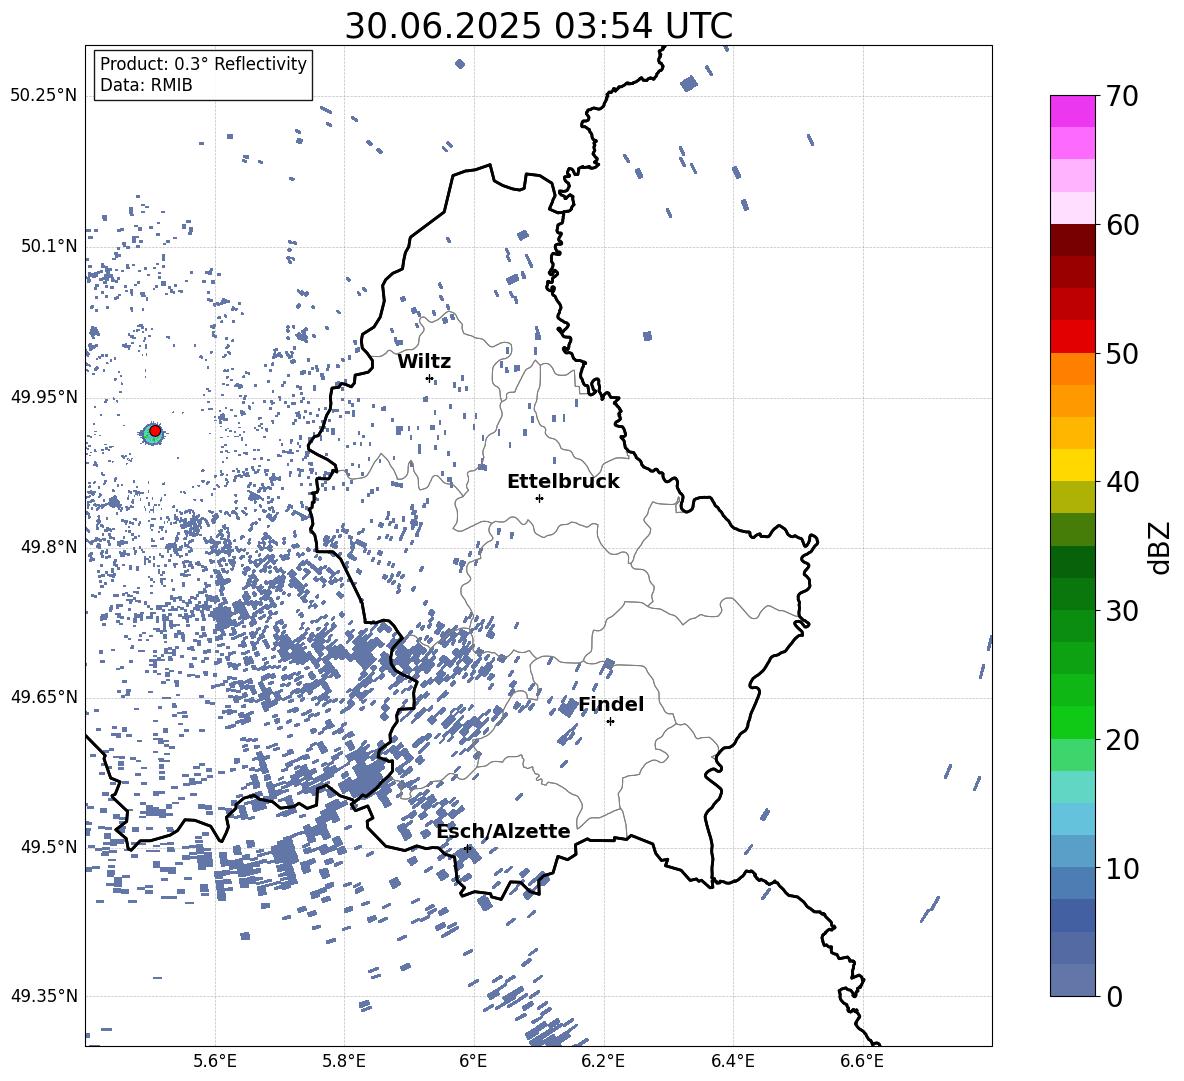
Task: Pick the bright red colorbar swatch above 50
Action: pos(1072,337)
